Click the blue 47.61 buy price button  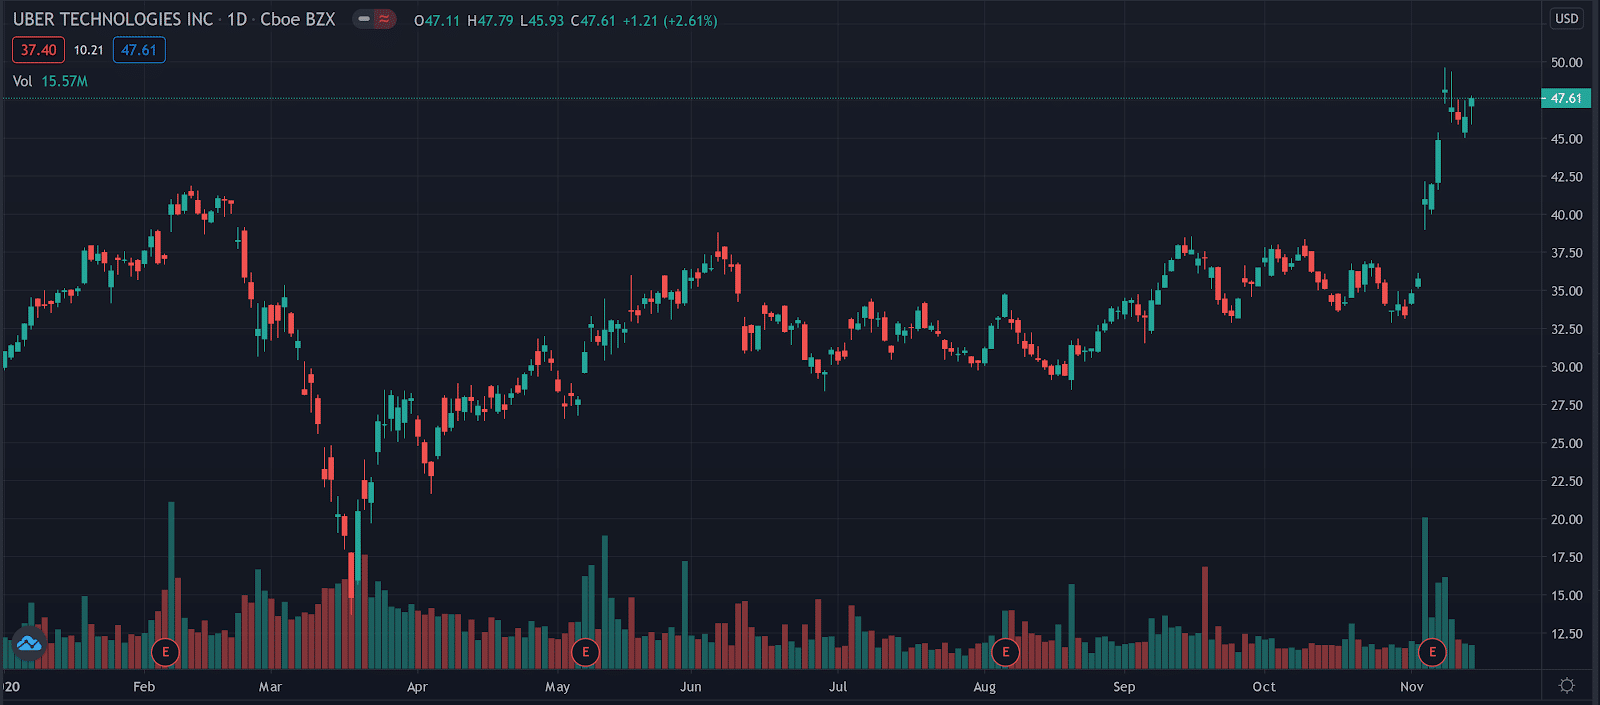click(x=139, y=50)
